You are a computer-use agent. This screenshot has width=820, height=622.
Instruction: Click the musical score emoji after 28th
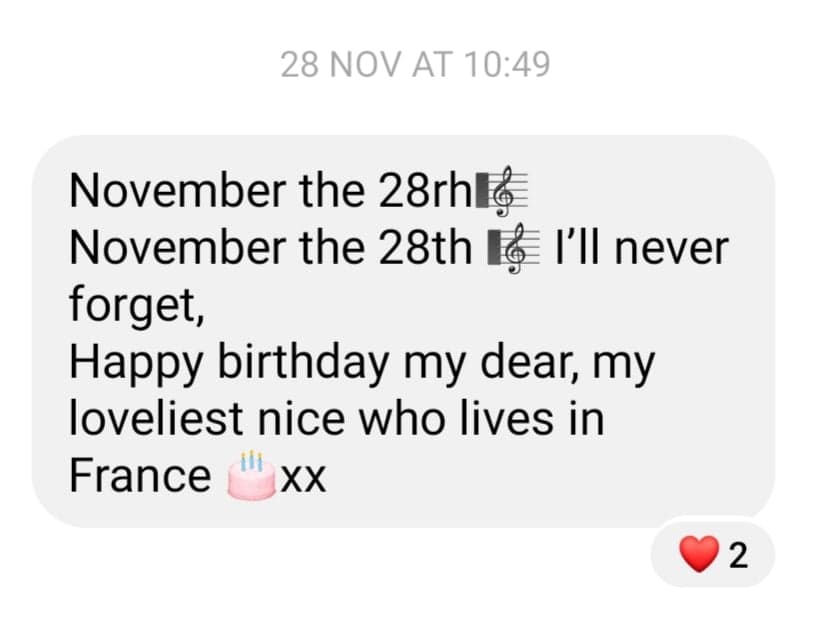[514, 248]
